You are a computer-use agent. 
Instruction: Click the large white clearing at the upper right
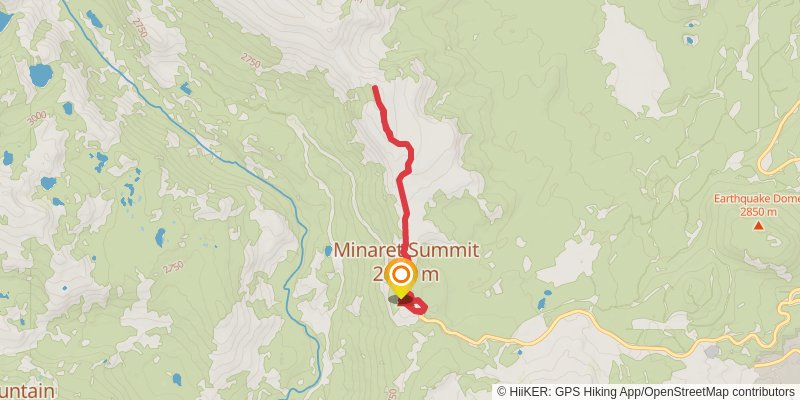pyautogui.click(x=633, y=61)
